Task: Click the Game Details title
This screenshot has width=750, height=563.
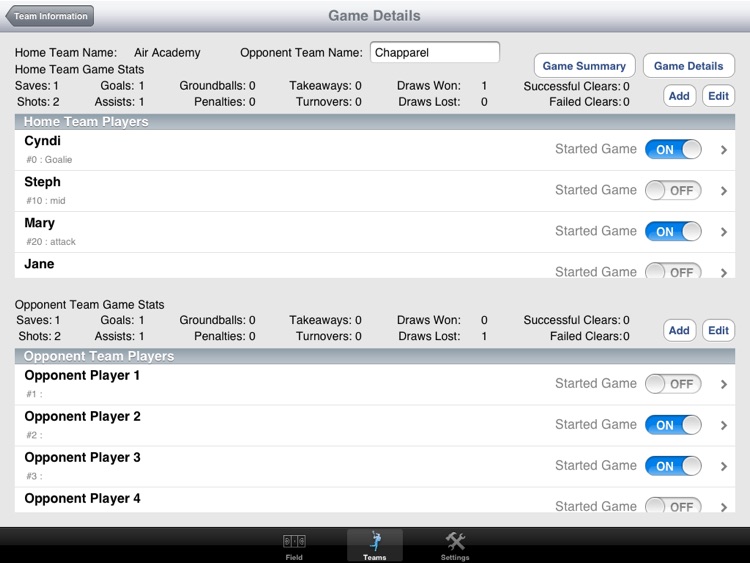Action: click(375, 16)
